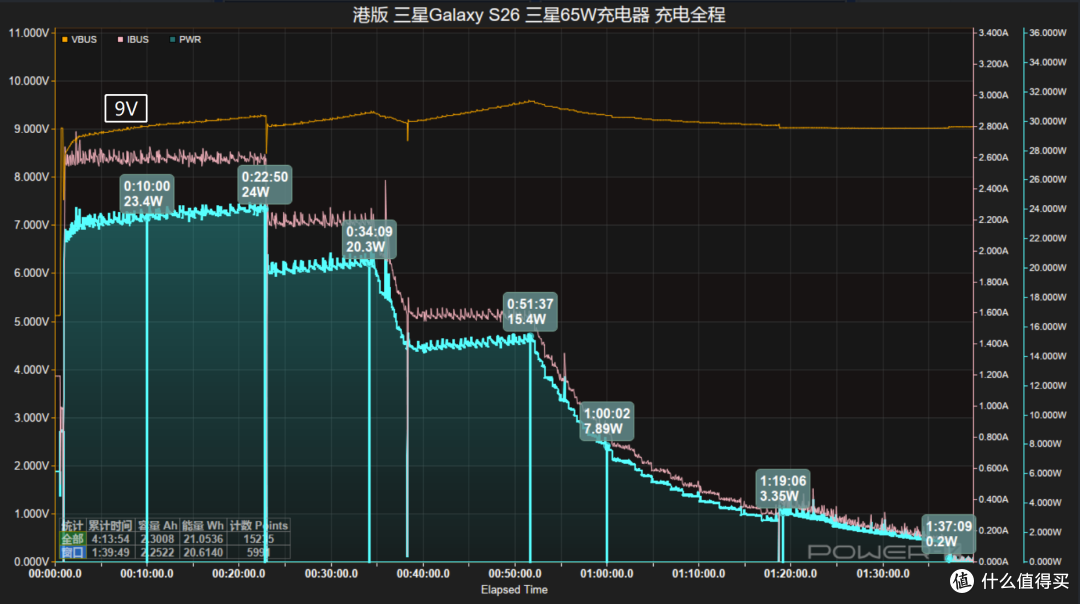Select the 21.0536 energy cell
Screen dimensions: 1080x604
pyautogui.click(x=202, y=539)
